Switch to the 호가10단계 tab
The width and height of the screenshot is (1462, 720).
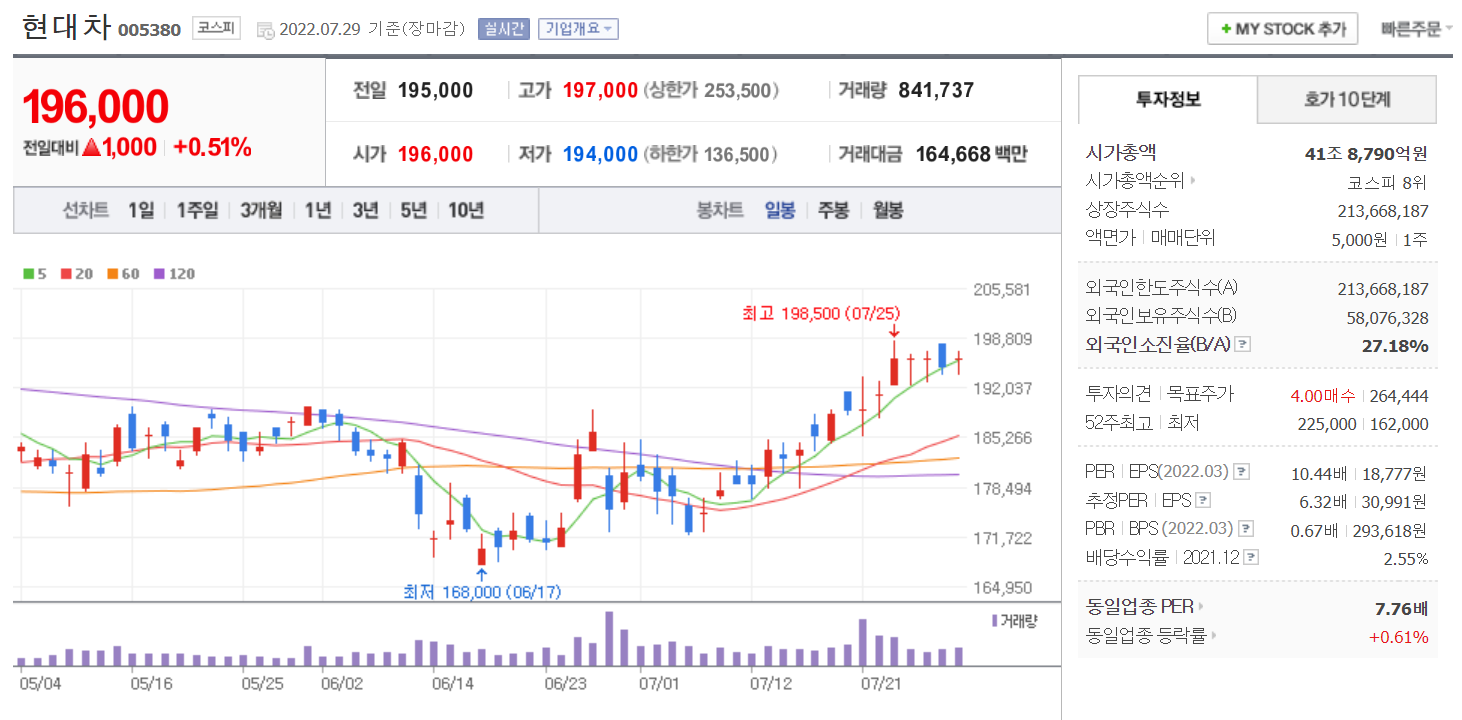click(1347, 99)
